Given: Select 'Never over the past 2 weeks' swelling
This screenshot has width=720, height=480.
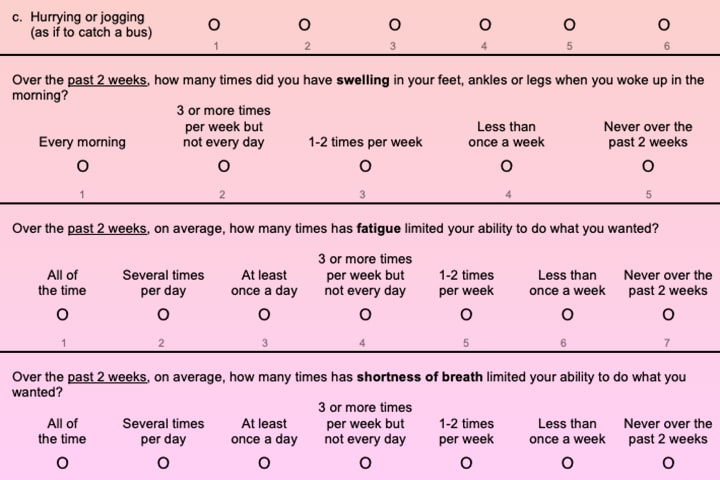Looking at the screenshot, I should 648,166.
